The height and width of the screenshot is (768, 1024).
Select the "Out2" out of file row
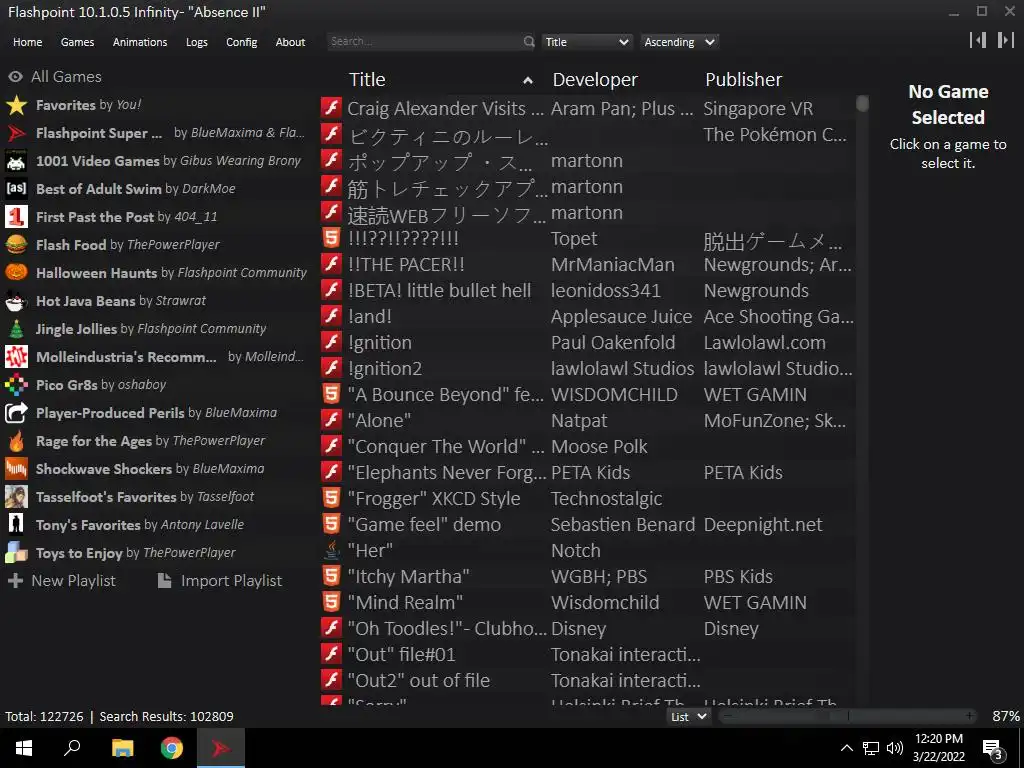click(x=587, y=680)
